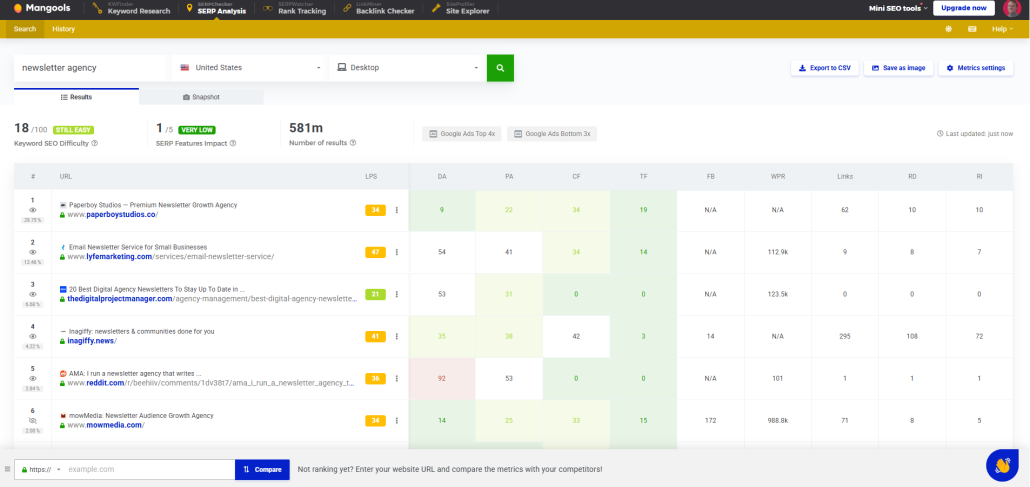This screenshot has height=487, width=1030.
Task: Expand the Mini SEO tools menu
Action: click(x=898, y=9)
